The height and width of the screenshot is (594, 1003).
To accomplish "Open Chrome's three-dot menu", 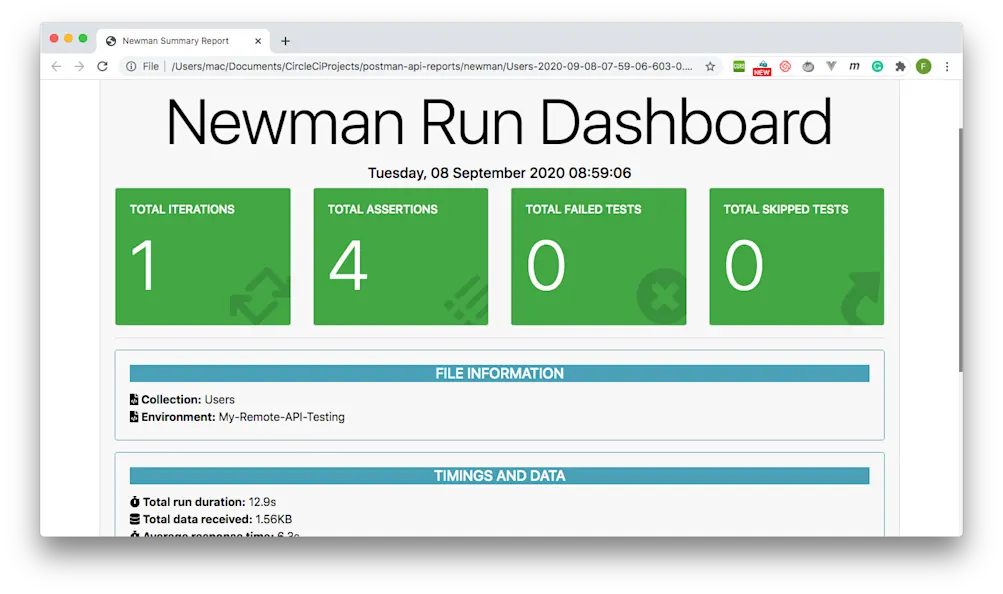I will pos(947,66).
